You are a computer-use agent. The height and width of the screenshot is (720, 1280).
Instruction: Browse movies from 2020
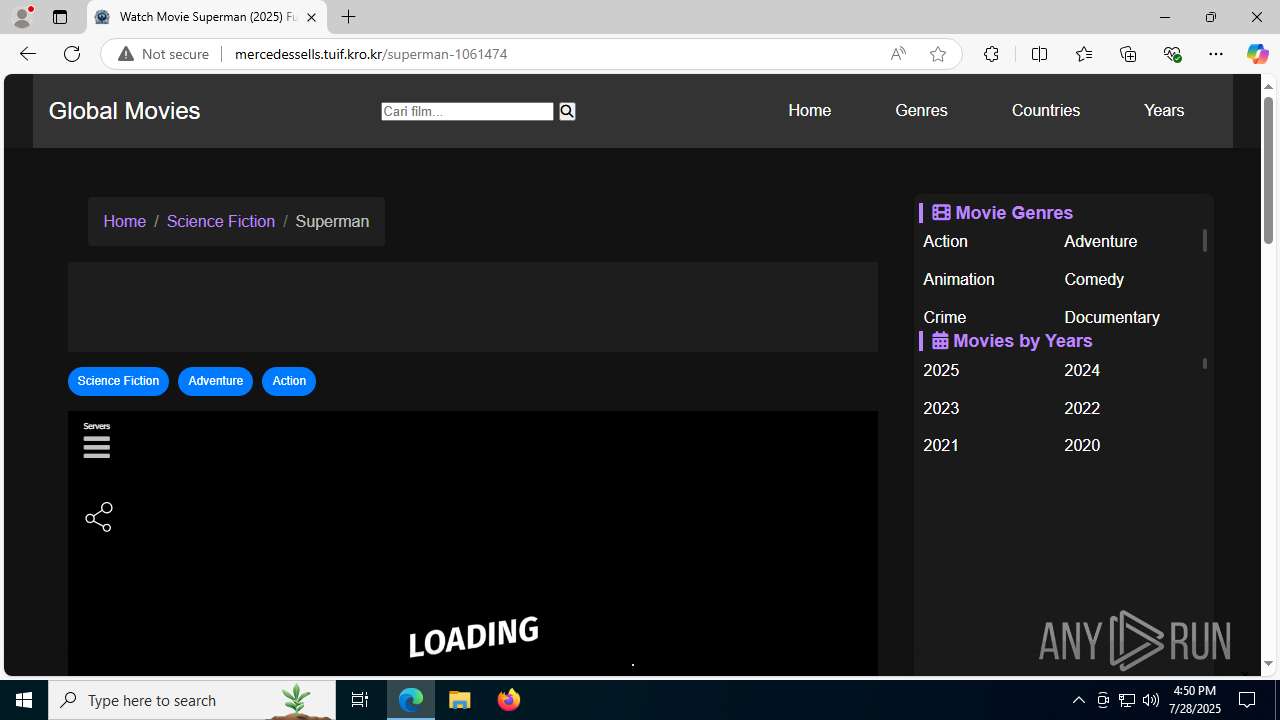coord(1082,445)
